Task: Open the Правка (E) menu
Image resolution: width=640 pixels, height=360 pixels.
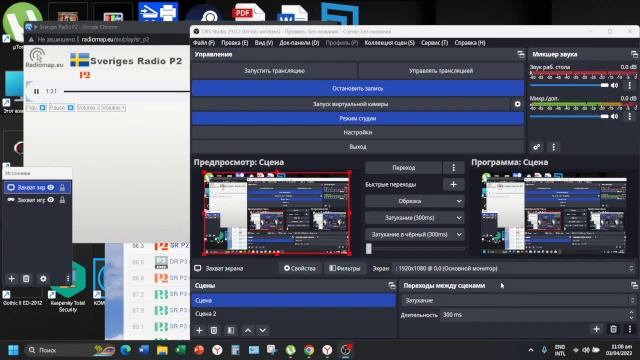Action: (235, 43)
